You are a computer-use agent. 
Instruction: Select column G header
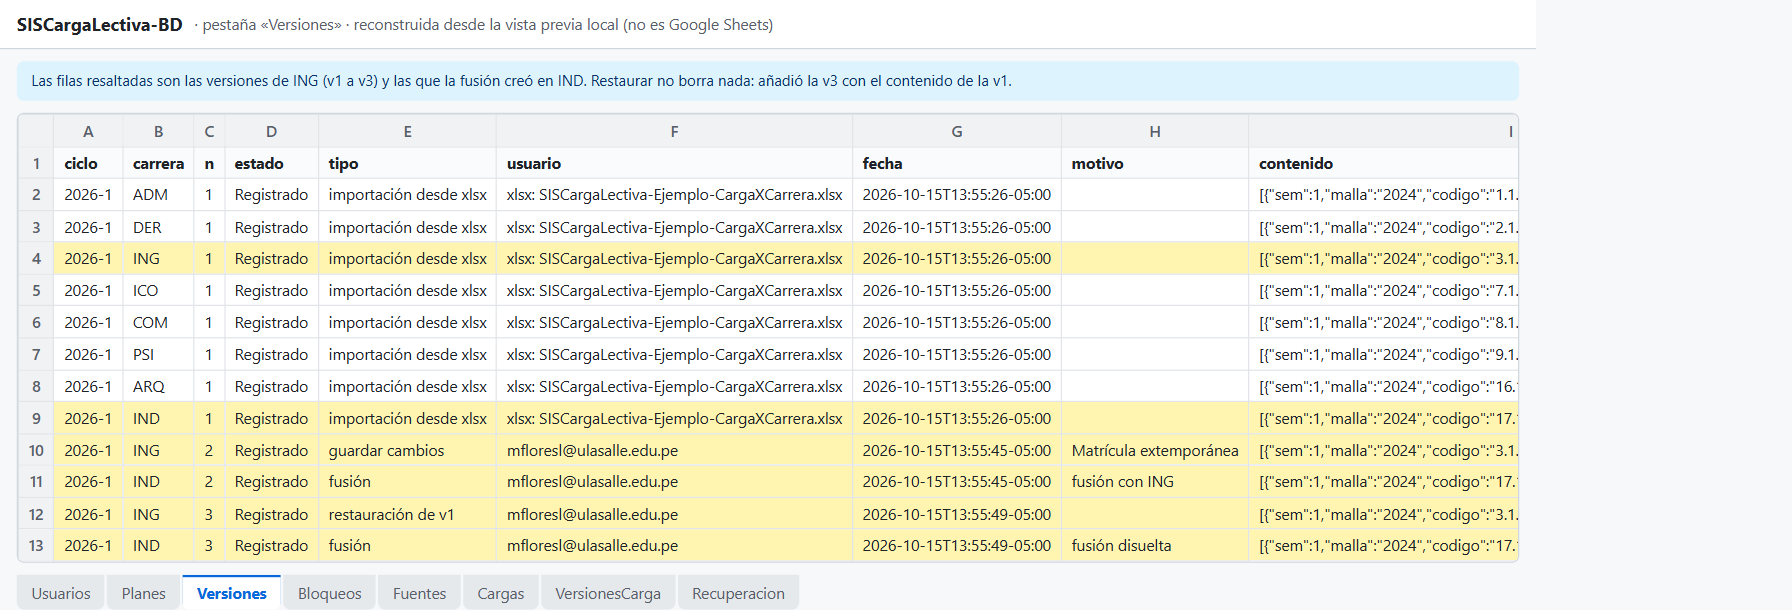(957, 131)
